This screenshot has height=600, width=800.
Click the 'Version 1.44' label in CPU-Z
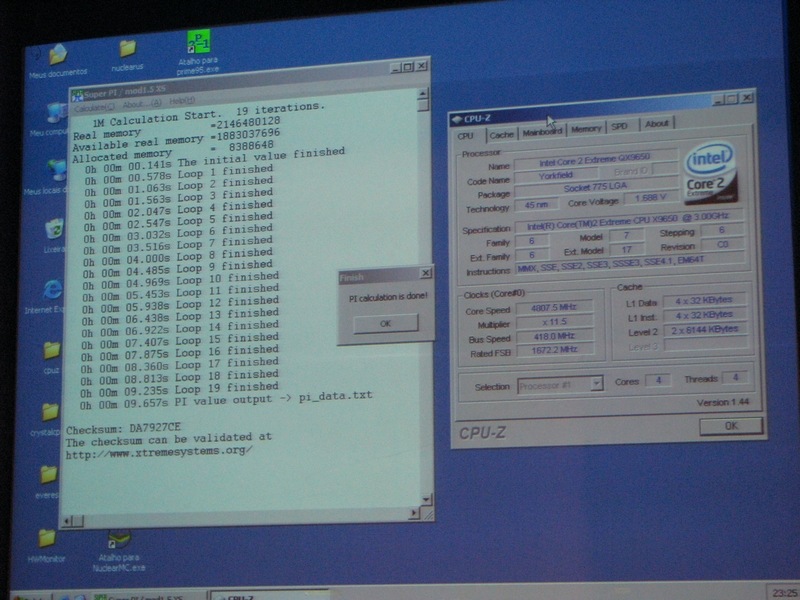point(723,402)
